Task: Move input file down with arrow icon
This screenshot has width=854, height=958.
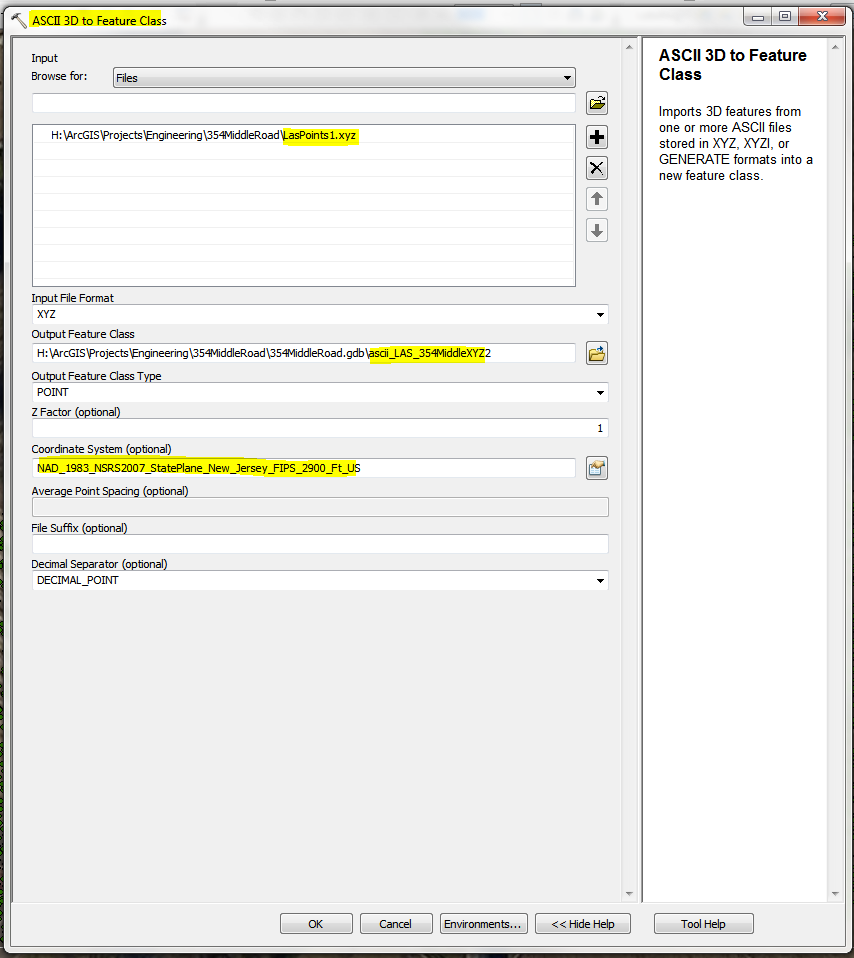Action: (597, 230)
